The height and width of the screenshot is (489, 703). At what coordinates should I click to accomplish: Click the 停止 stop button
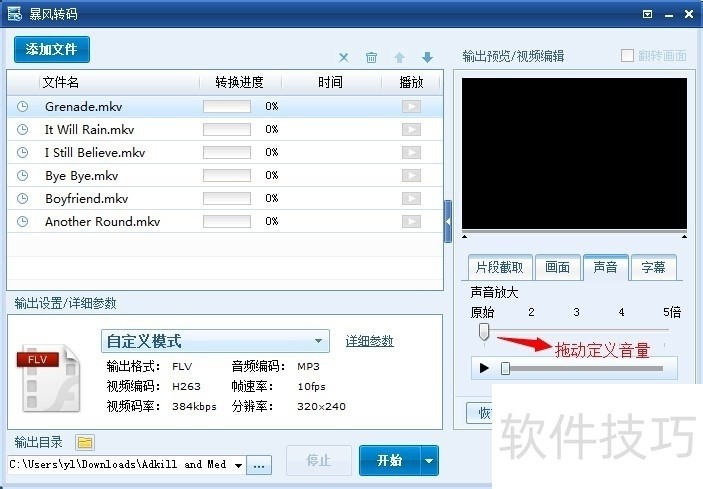coord(318,460)
